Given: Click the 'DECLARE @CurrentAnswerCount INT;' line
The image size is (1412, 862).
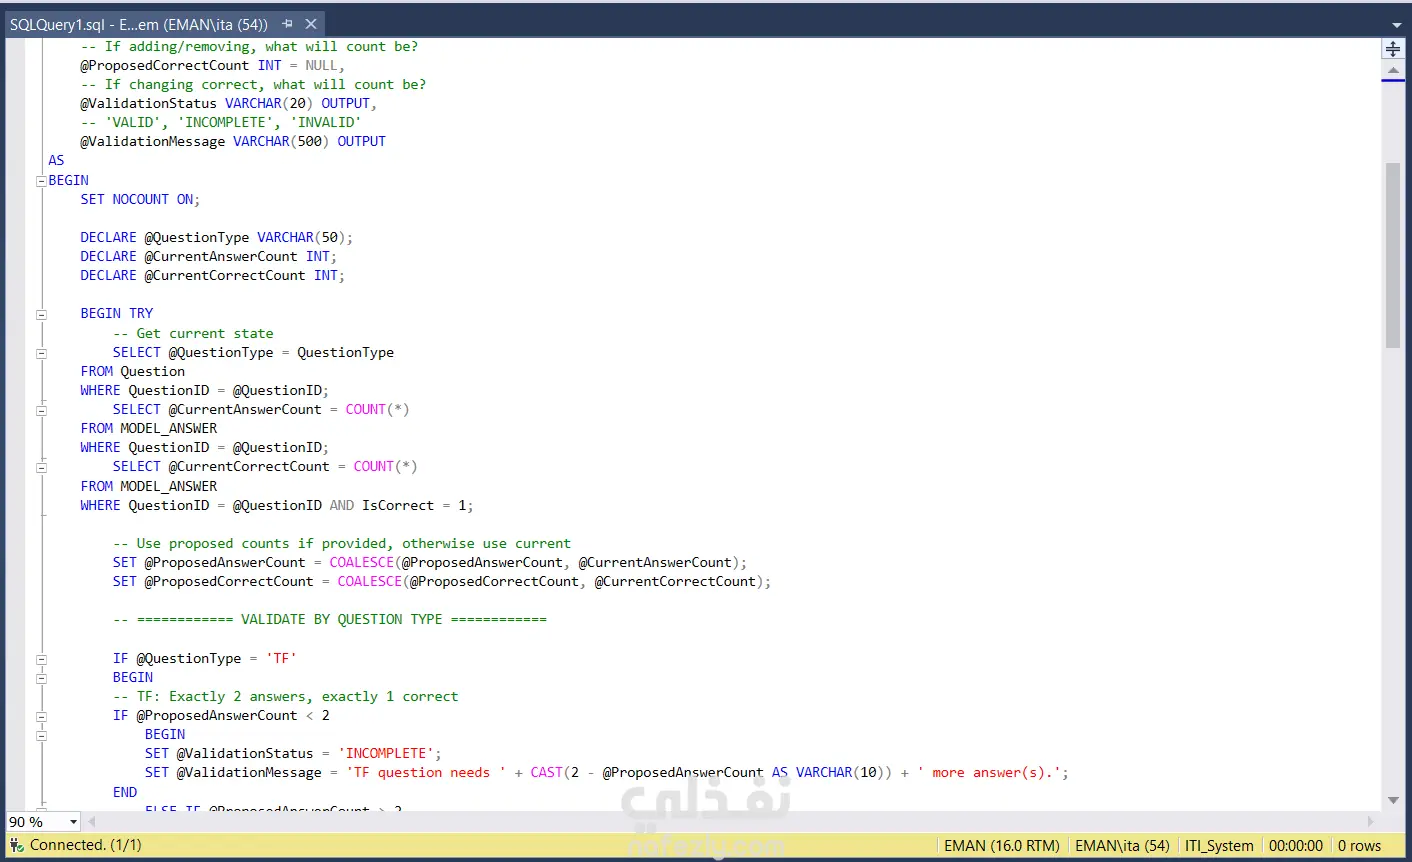Looking at the screenshot, I should 208,256.
